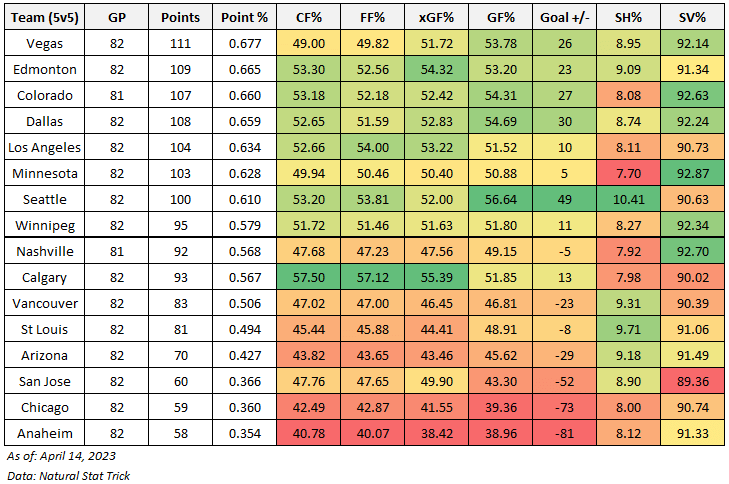Viewport: 729px width, 484px height.
Task: Click the Team (5v5) column header
Action: click(44, 17)
